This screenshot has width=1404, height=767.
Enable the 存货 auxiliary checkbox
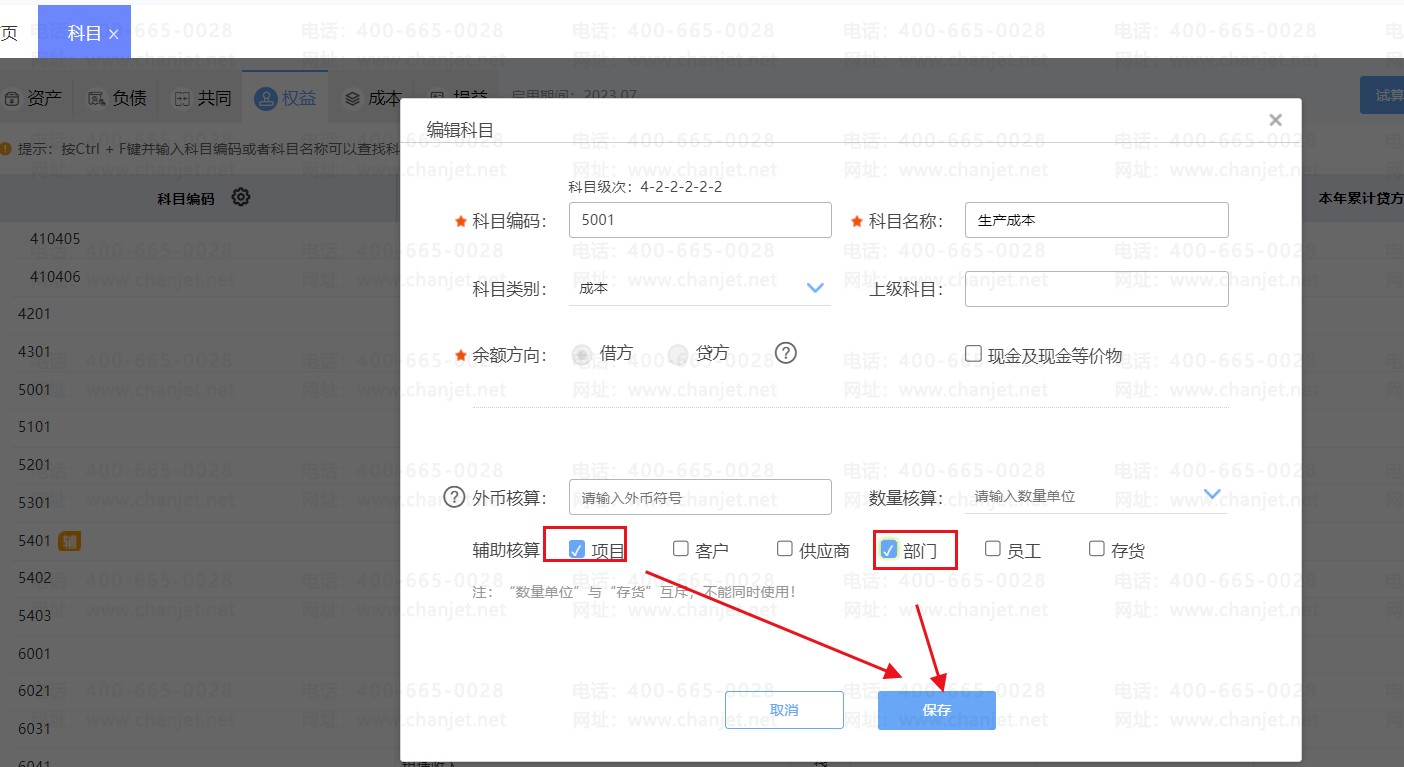click(x=1096, y=549)
